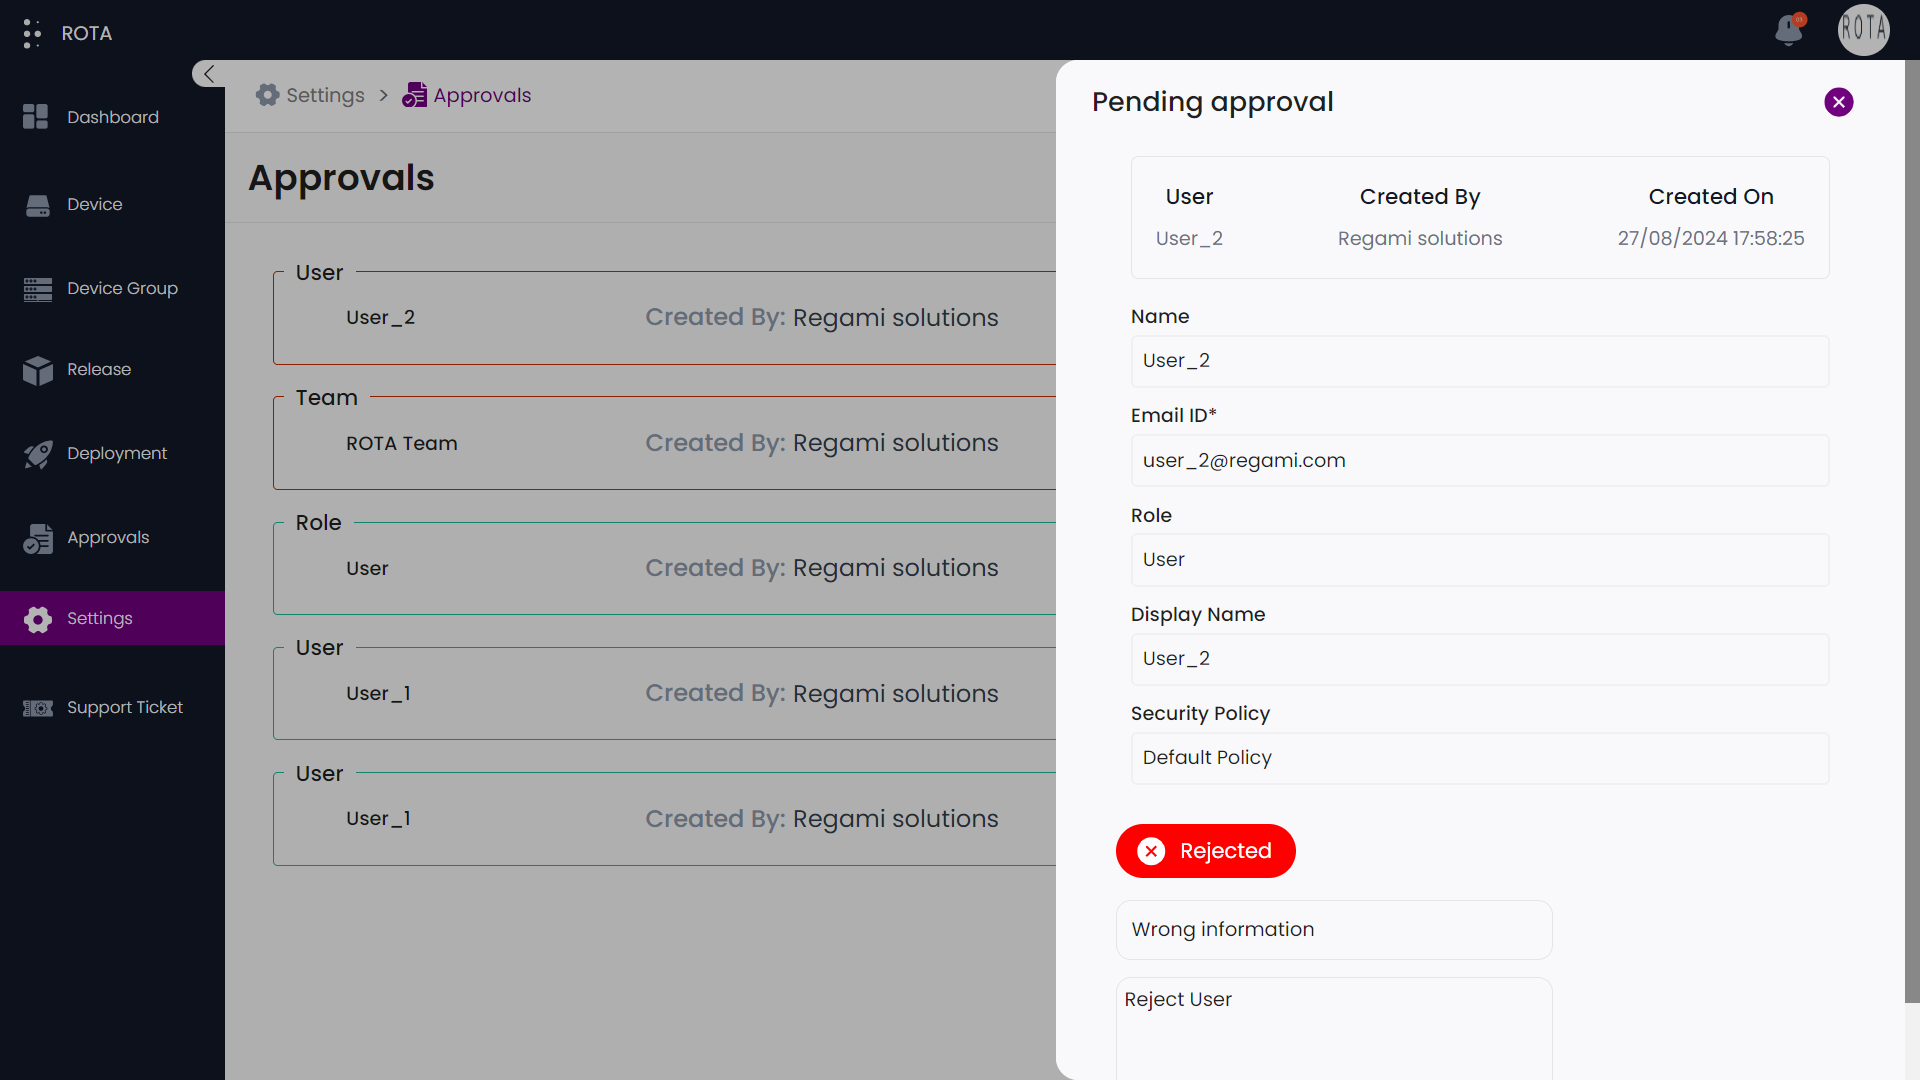The image size is (1920, 1080).
Task: Click the Settings menu item in sidebar
Action: click(x=112, y=617)
